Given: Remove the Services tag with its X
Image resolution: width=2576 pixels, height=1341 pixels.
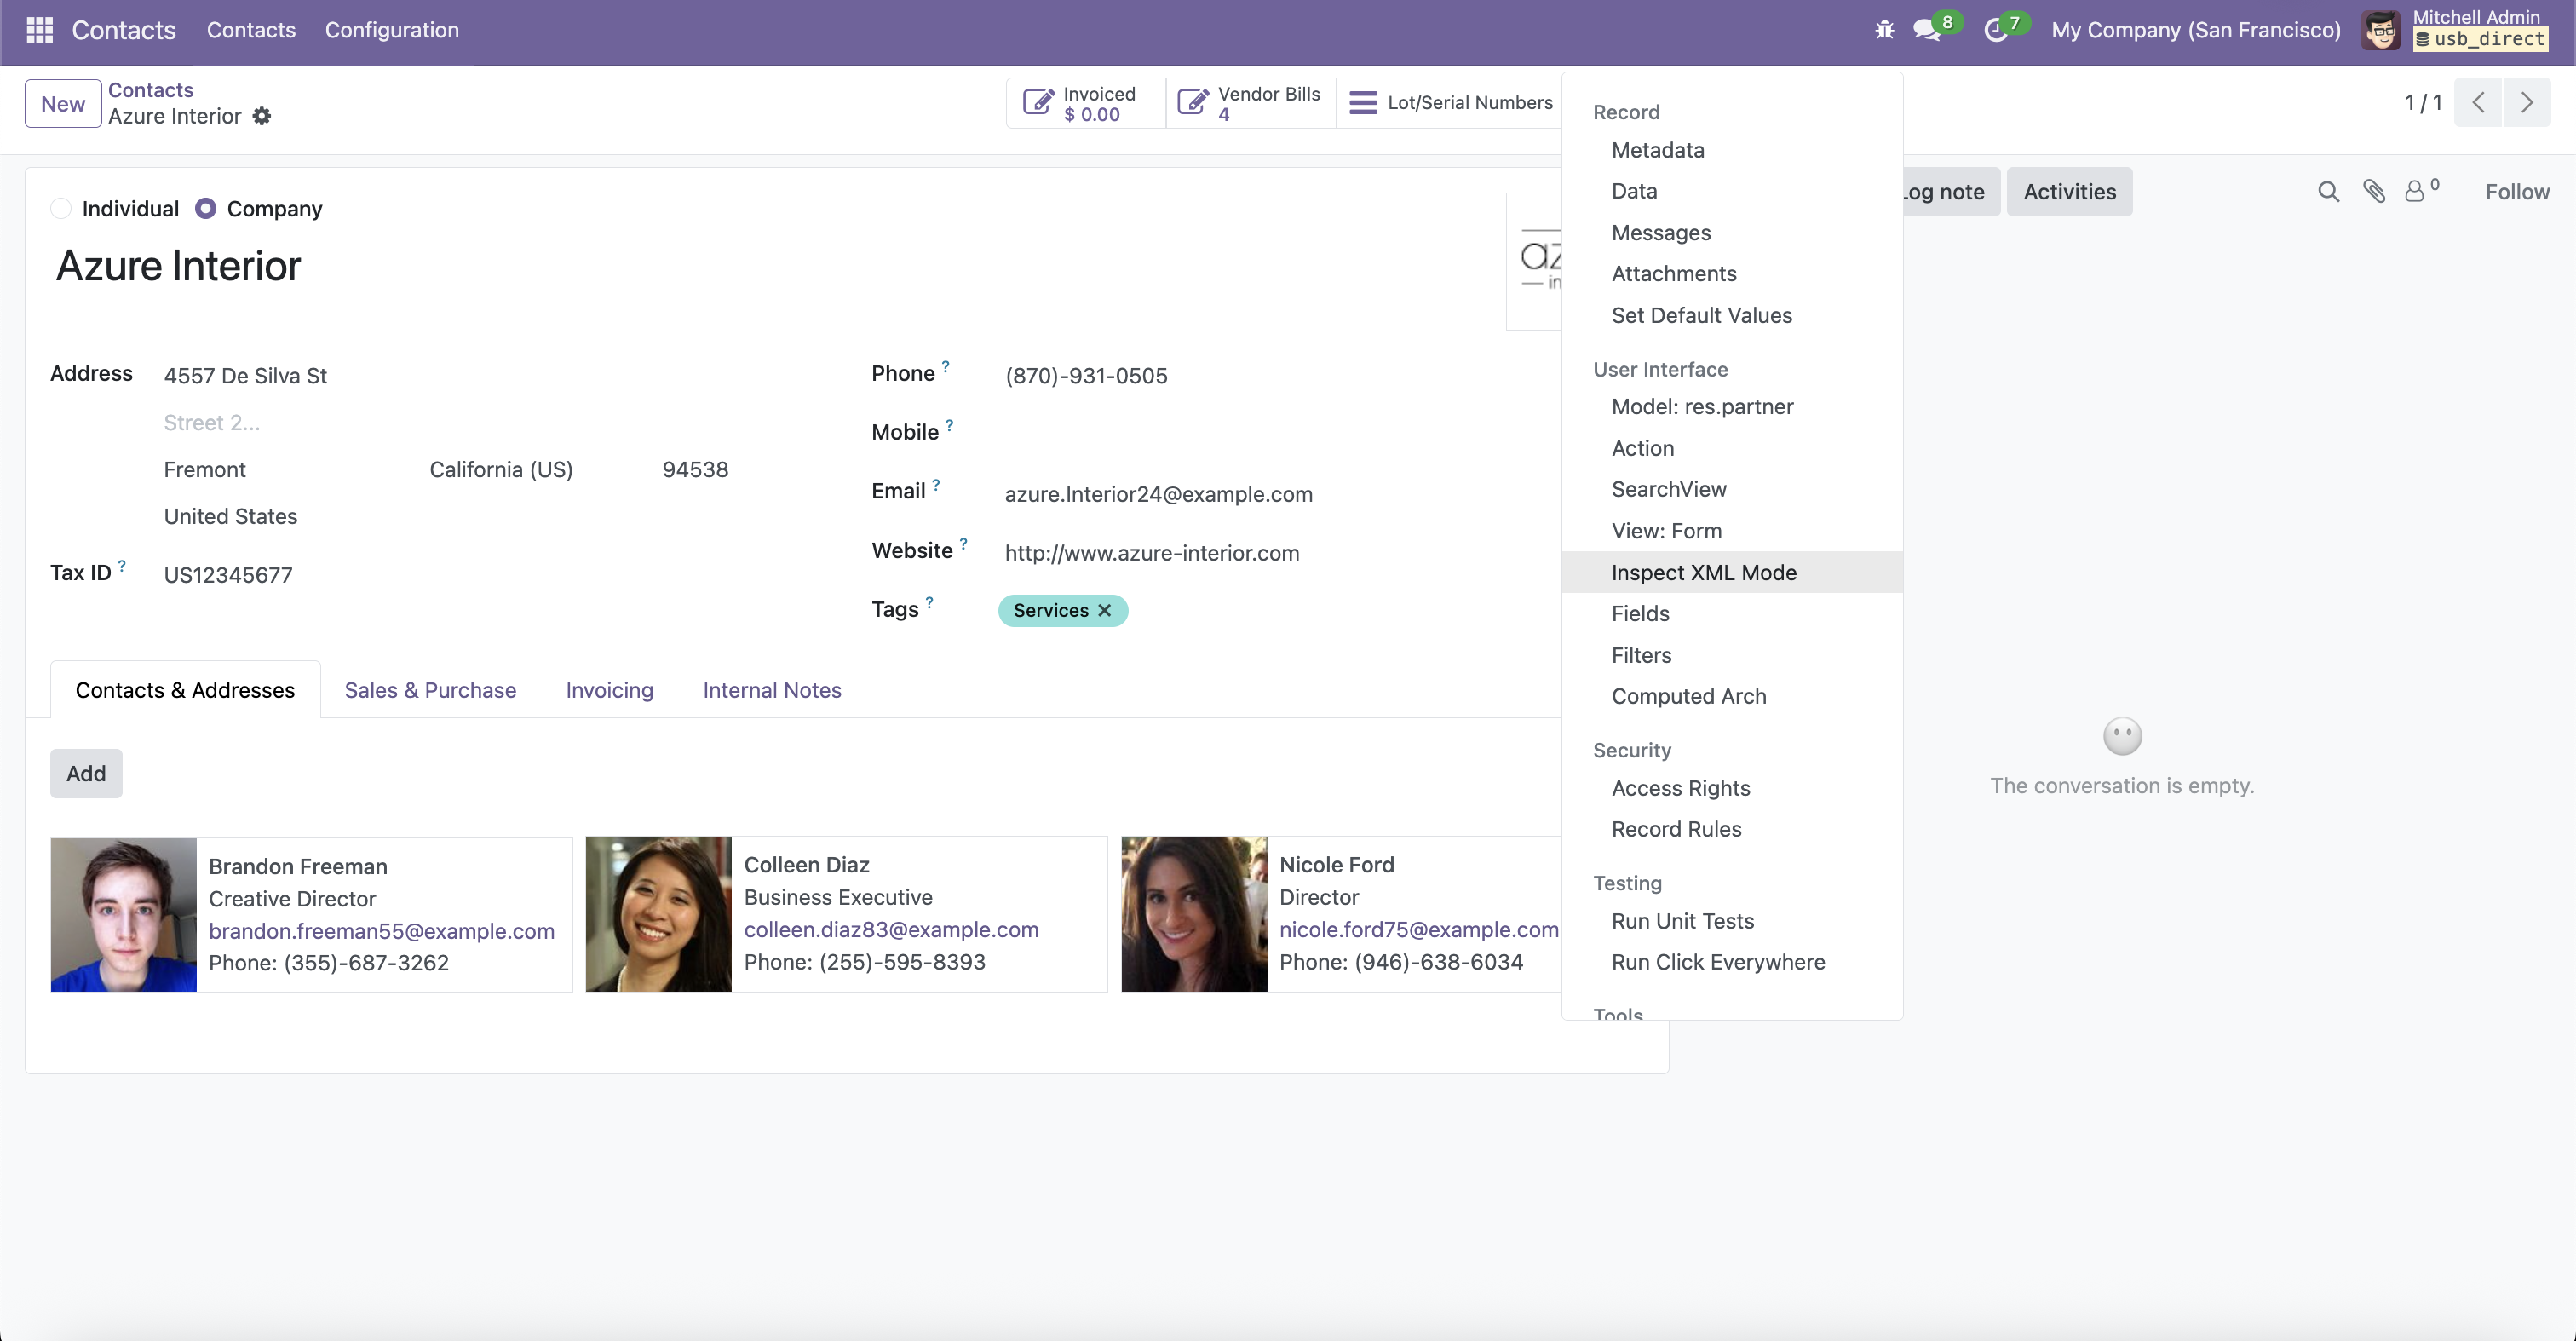Looking at the screenshot, I should (x=1105, y=610).
